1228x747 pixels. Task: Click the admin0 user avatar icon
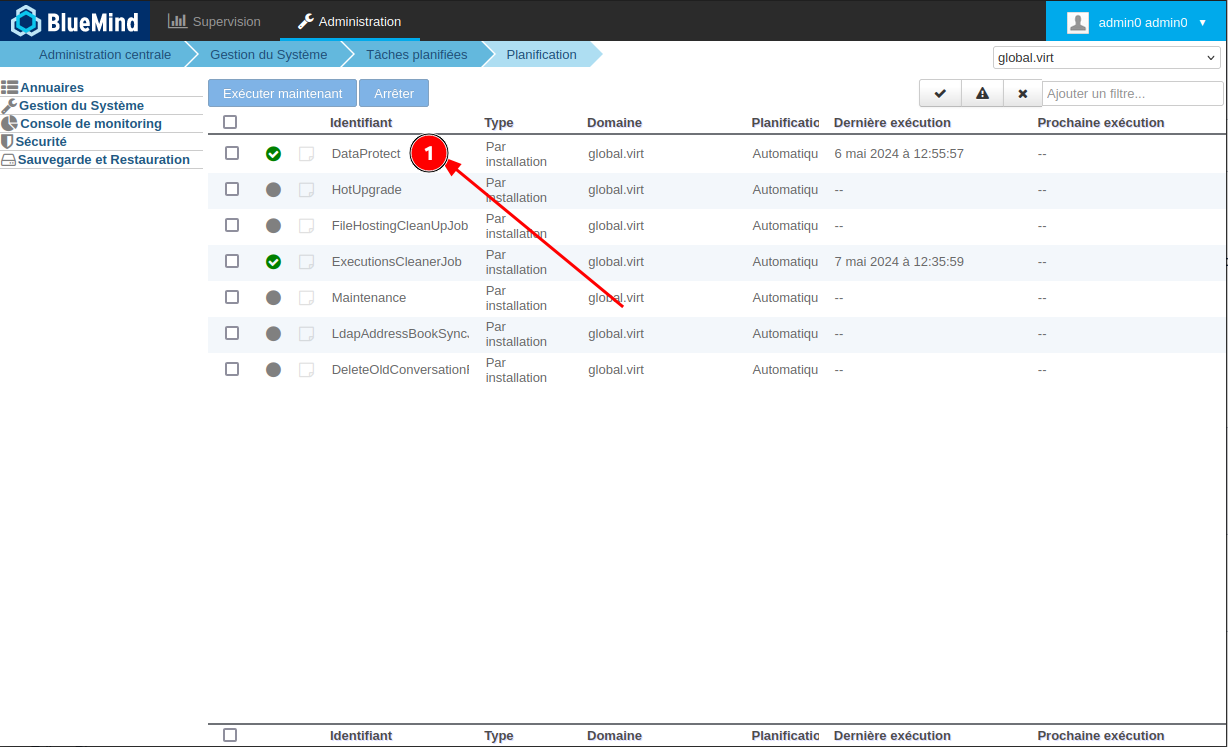1078,22
